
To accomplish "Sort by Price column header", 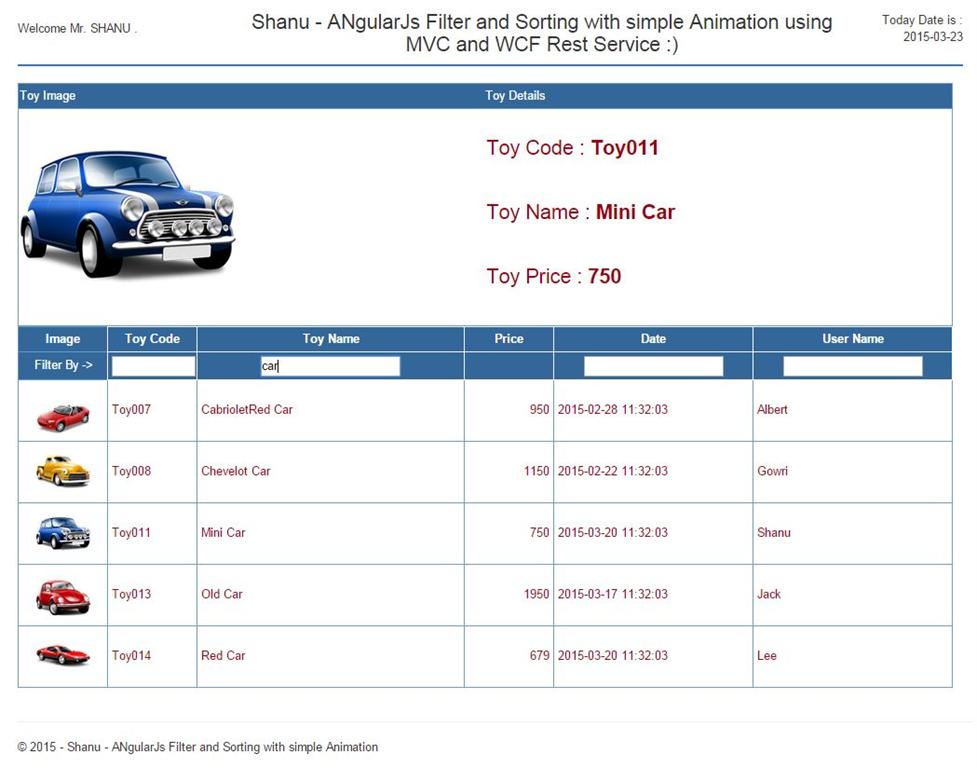I will 509,339.
